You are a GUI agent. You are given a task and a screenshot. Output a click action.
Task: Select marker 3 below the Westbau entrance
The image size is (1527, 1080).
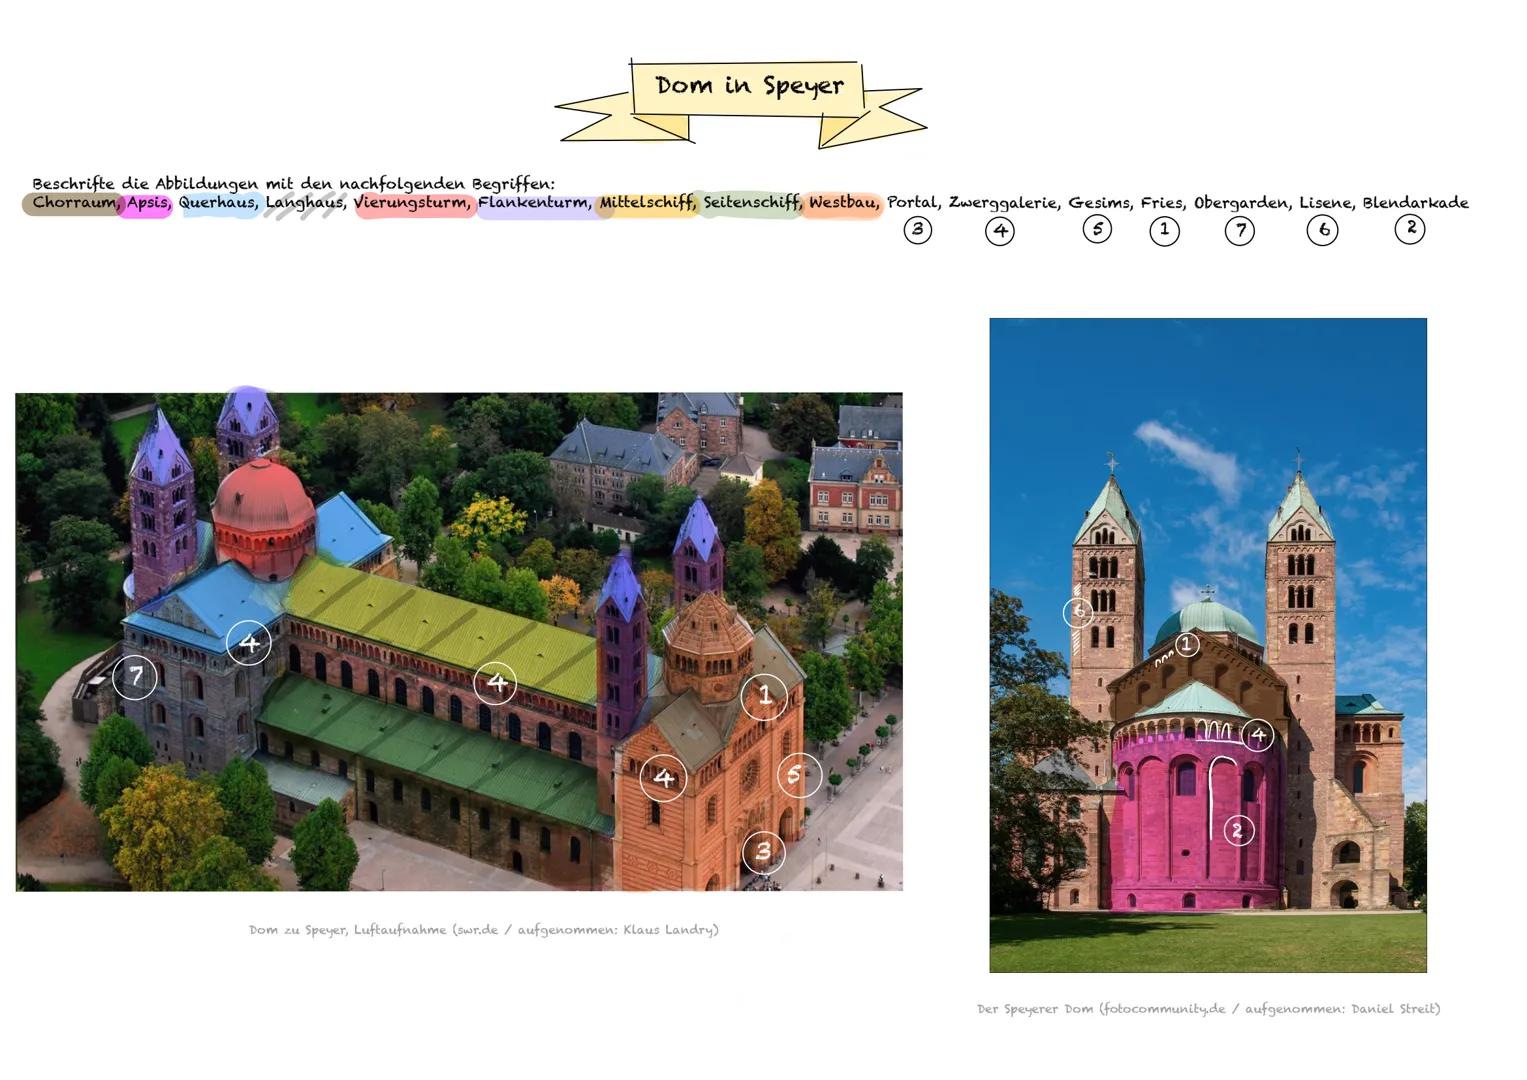pyautogui.click(x=763, y=853)
